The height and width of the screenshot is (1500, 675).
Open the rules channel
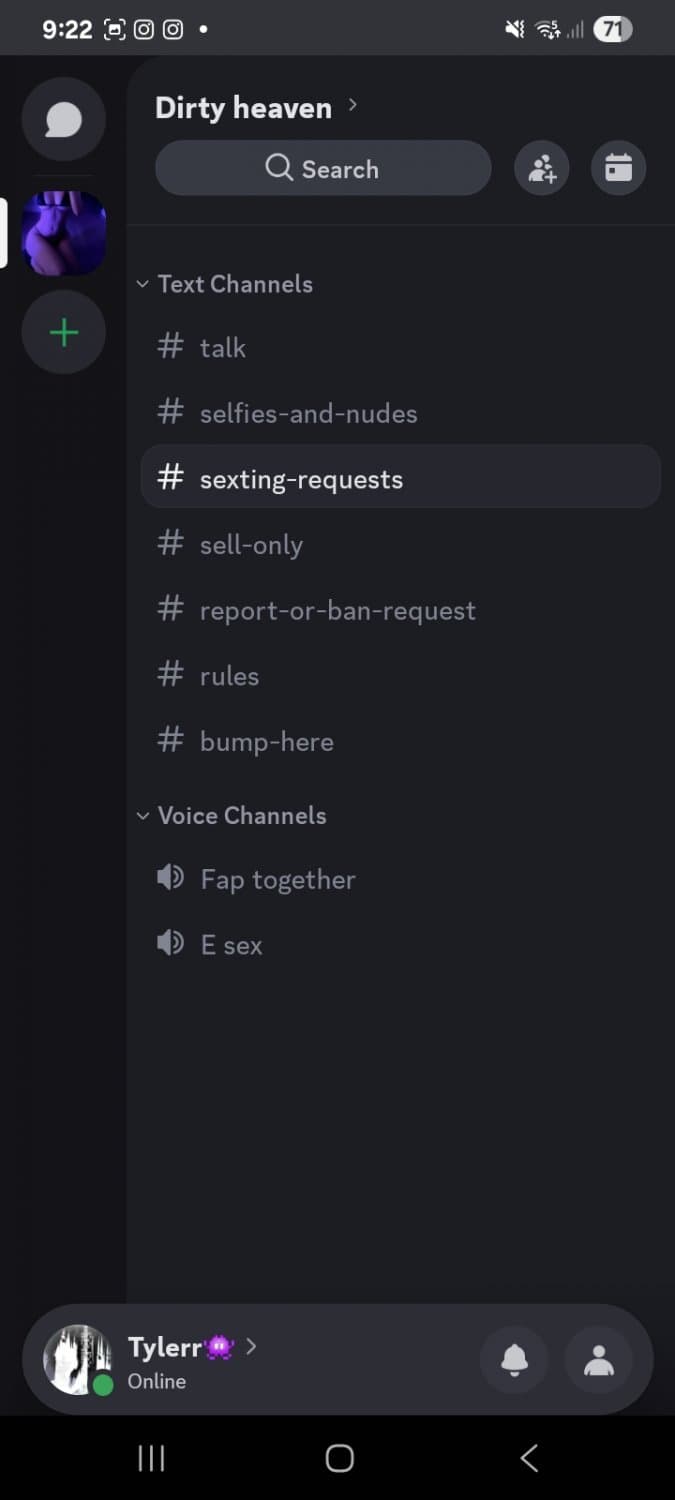tap(229, 676)
